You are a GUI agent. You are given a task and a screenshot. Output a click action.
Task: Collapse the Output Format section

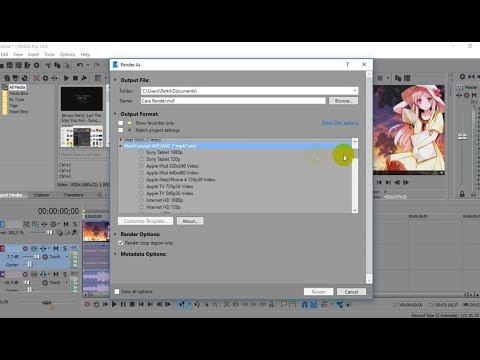(x=116, y=114)
